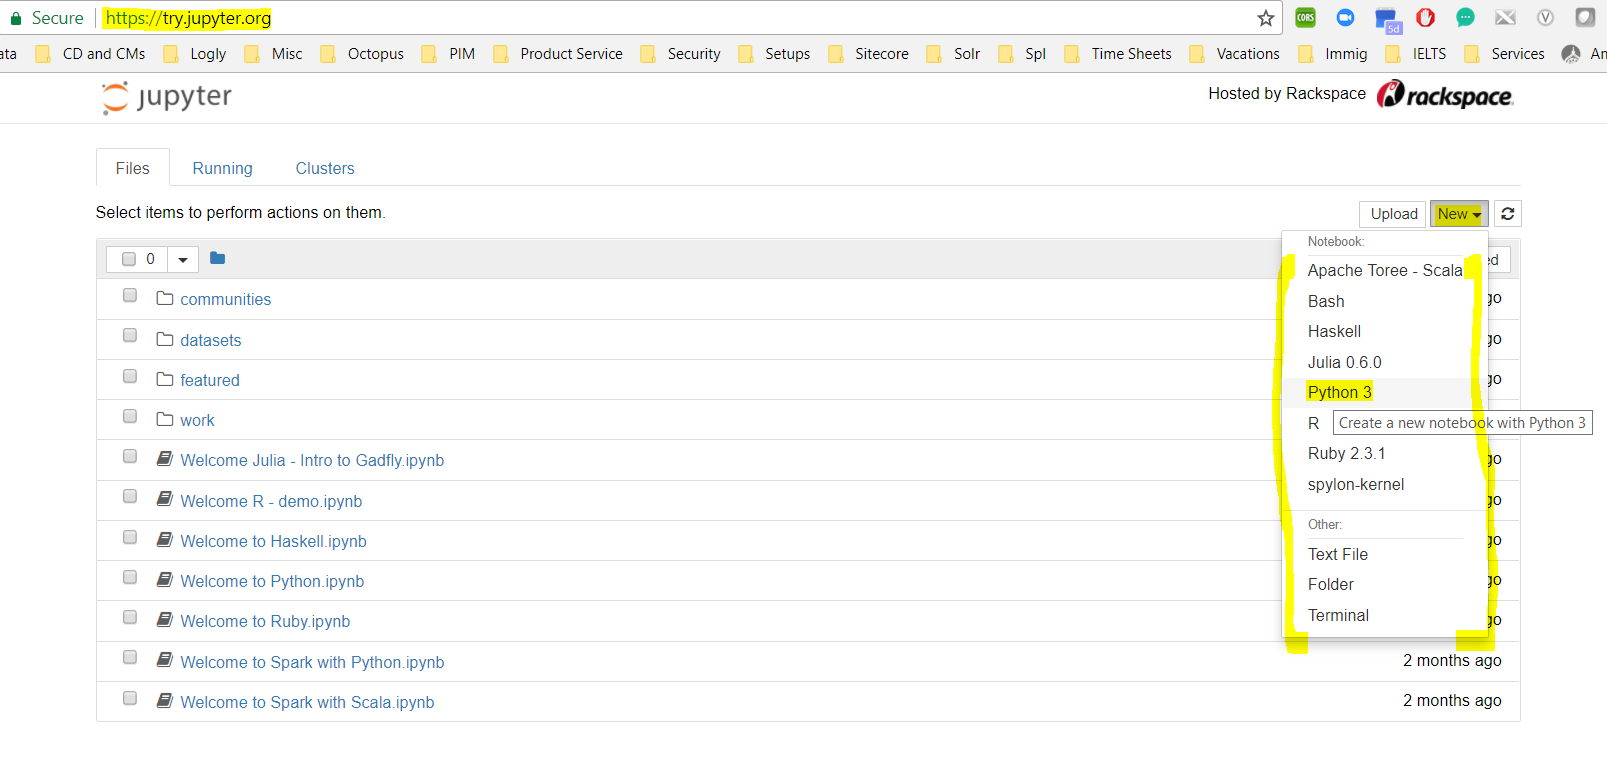Image resolution: width=1607 pixels, height=772 pixels.
Task: Check the Welcome Julia notebook checkbox
Action: [130, 456]
